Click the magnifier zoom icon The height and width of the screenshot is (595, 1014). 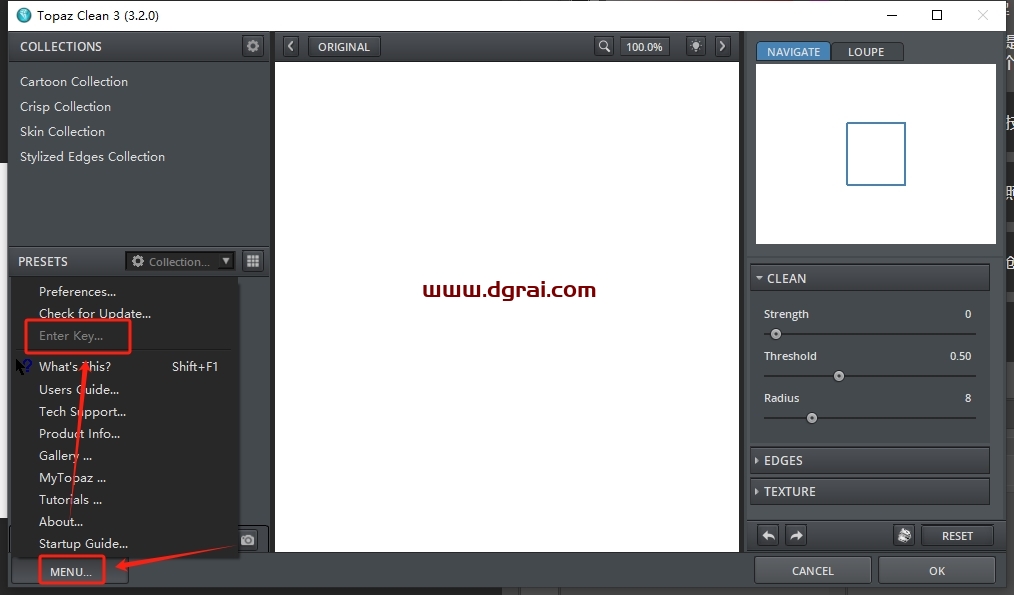(x=604, y=47)
